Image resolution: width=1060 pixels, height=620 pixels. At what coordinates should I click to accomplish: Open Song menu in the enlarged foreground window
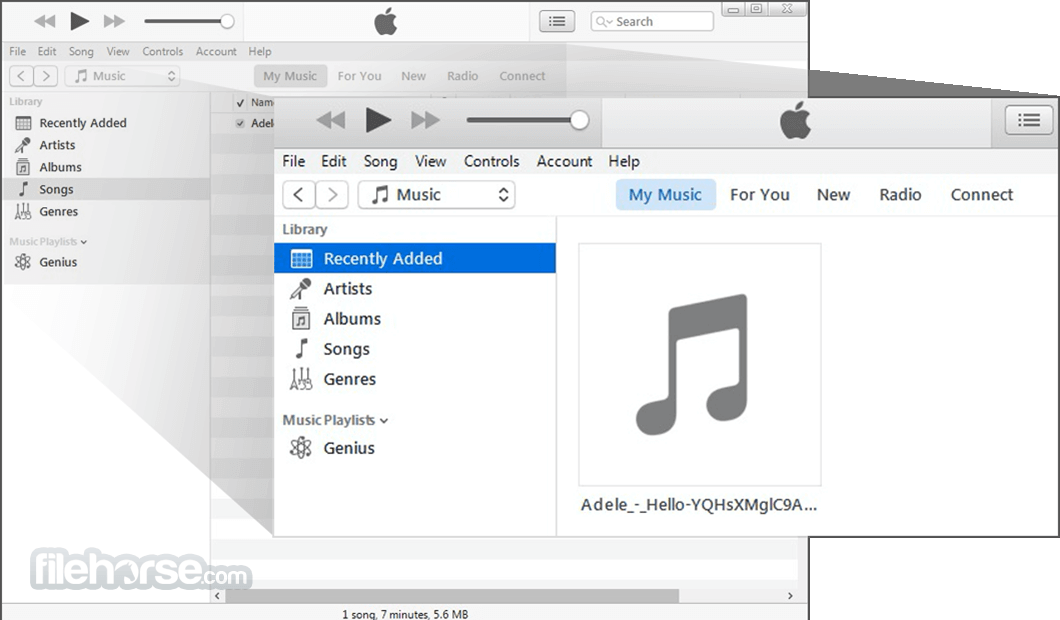(x=380, y=161)
